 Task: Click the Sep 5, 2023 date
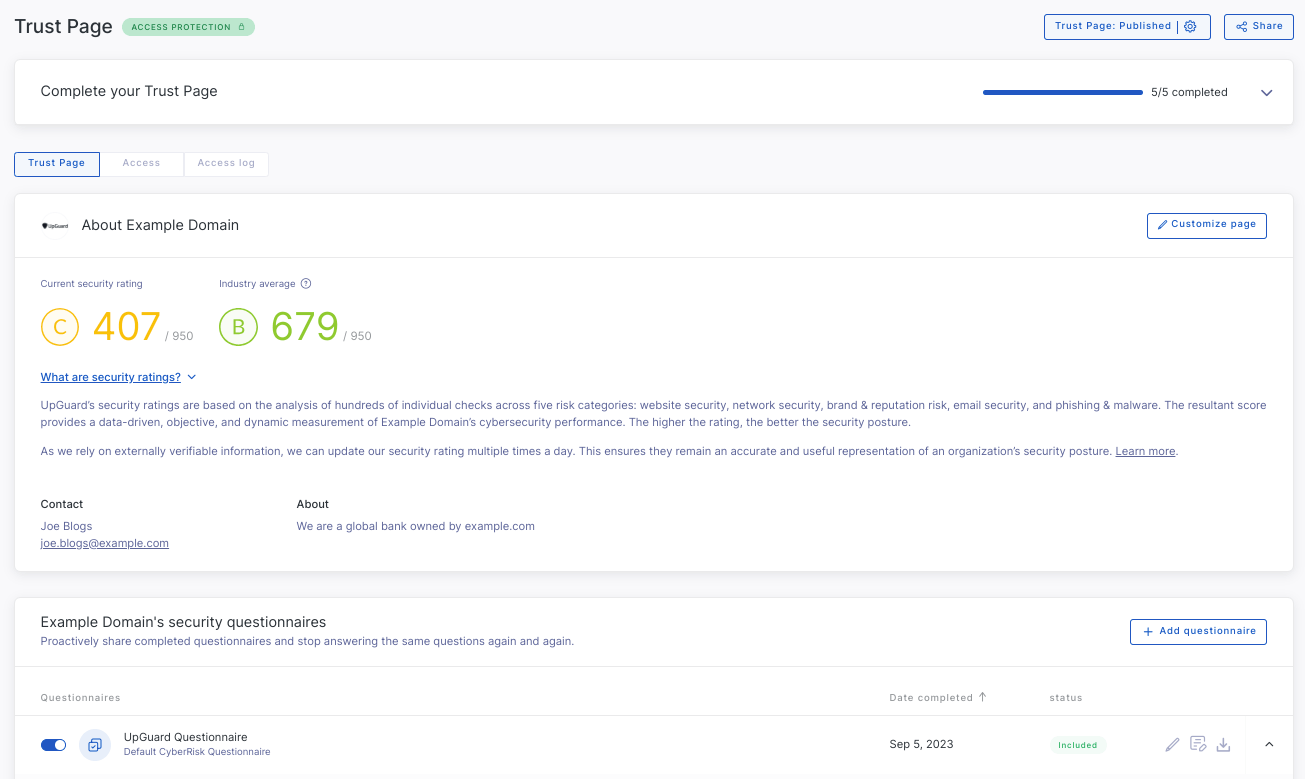(921, 744)
